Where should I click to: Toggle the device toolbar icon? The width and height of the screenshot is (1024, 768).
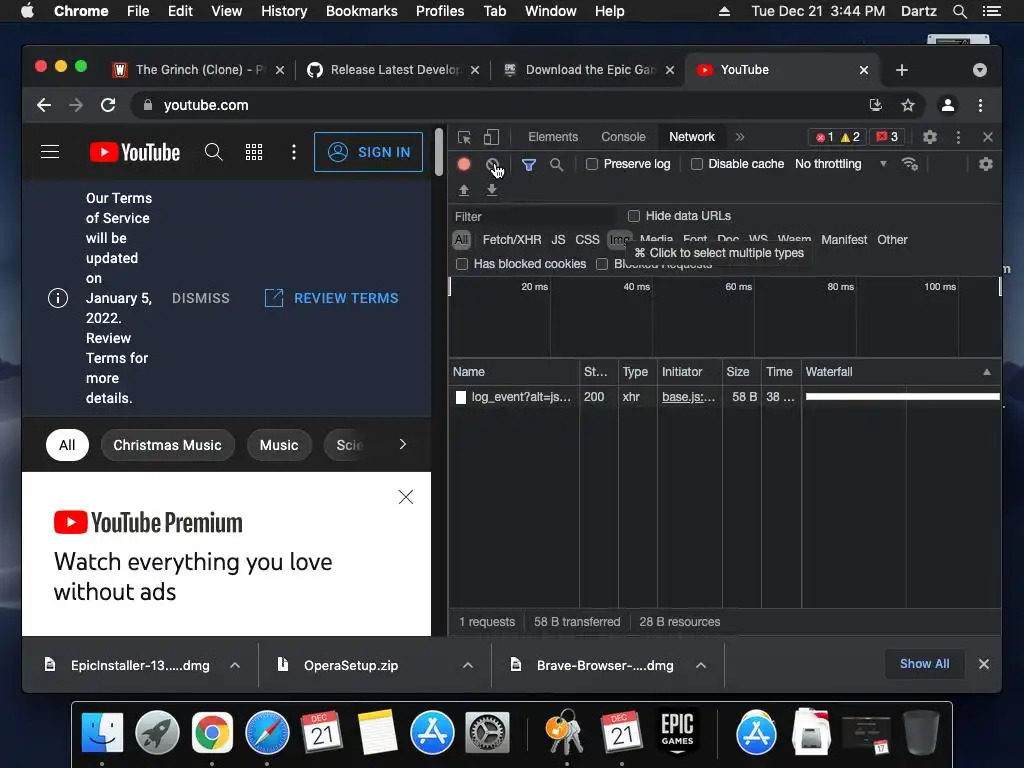click(491, 137)
